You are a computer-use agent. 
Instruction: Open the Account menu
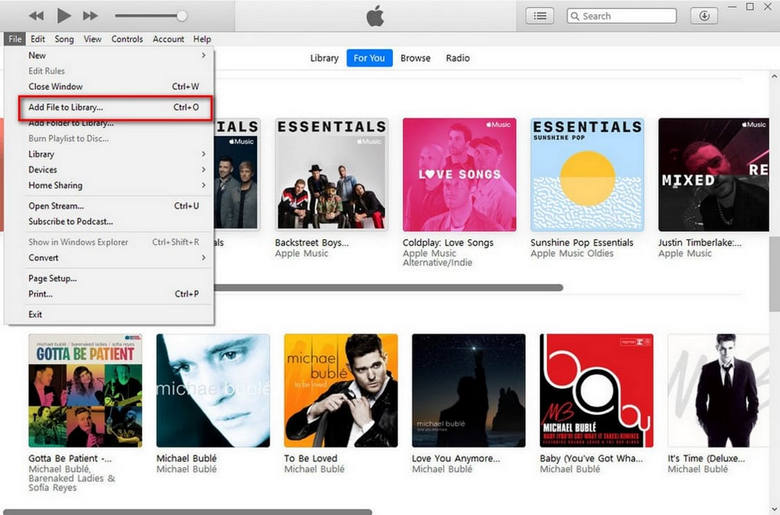point(168,39)
